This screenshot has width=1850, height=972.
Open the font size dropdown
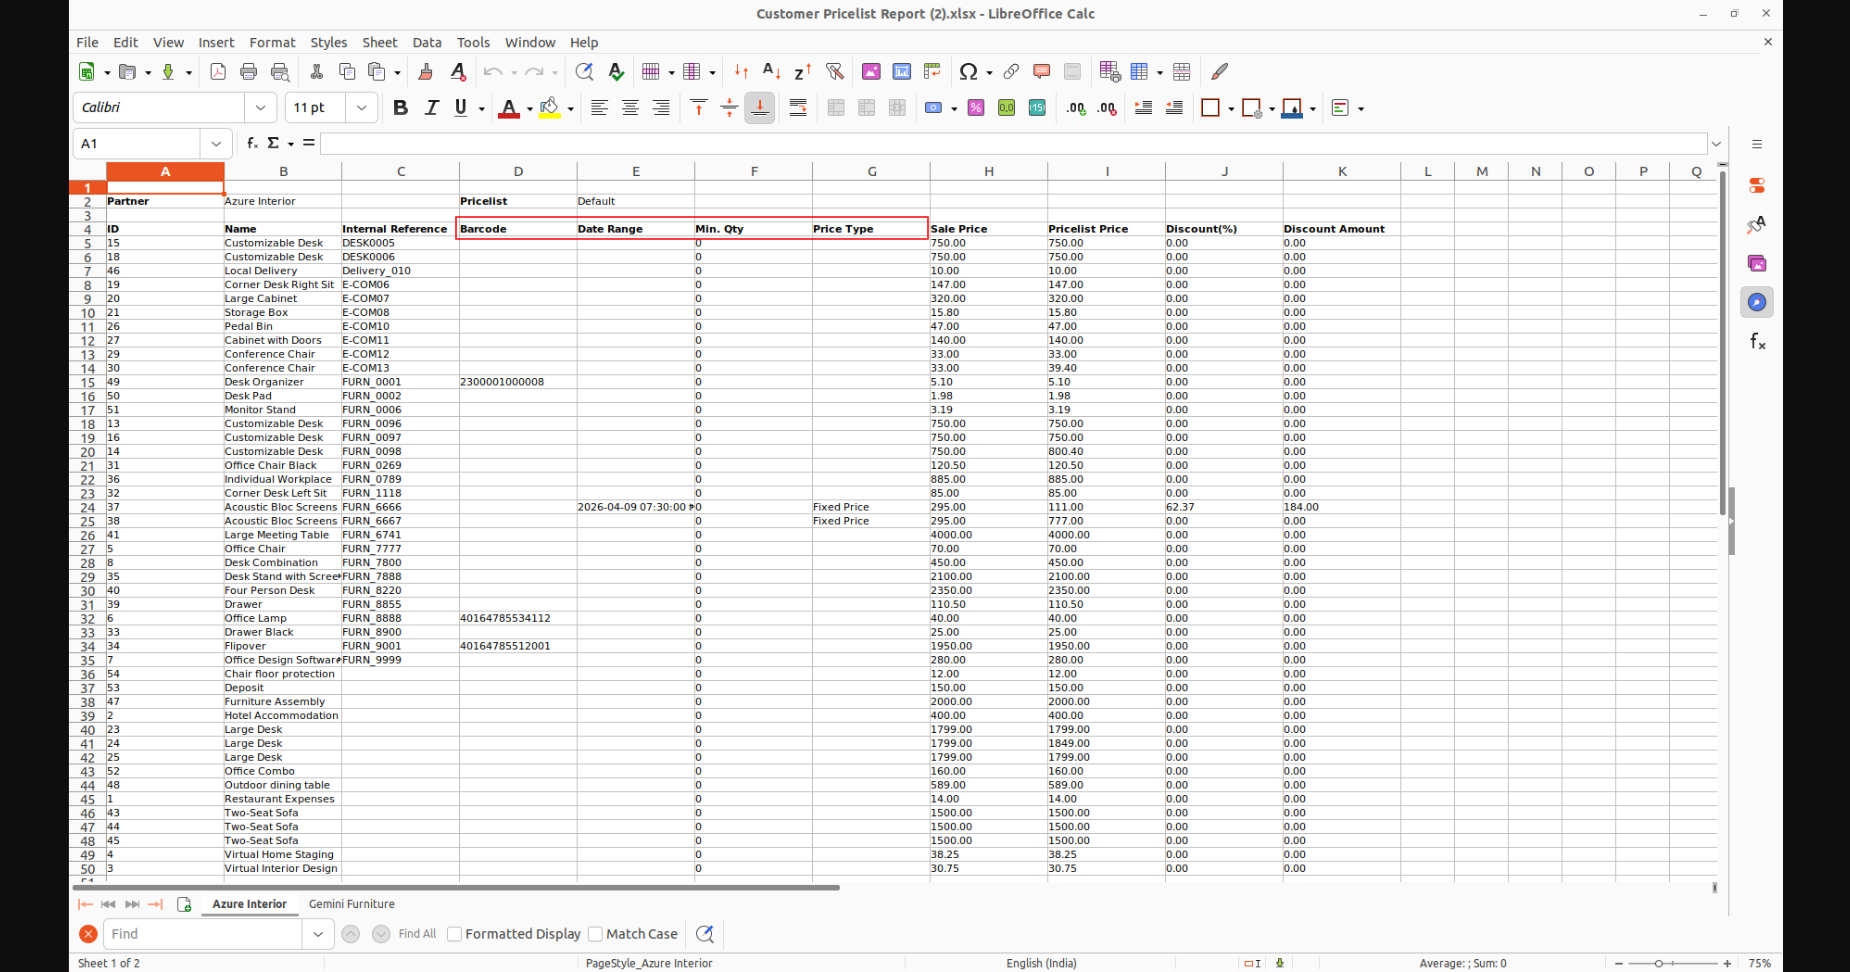click(x=361, y=108)
